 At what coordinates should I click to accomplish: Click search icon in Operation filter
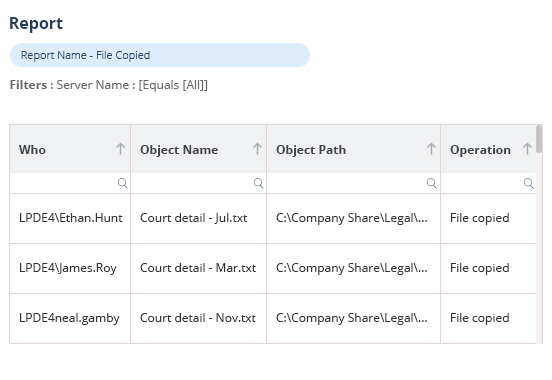[528, 183]
